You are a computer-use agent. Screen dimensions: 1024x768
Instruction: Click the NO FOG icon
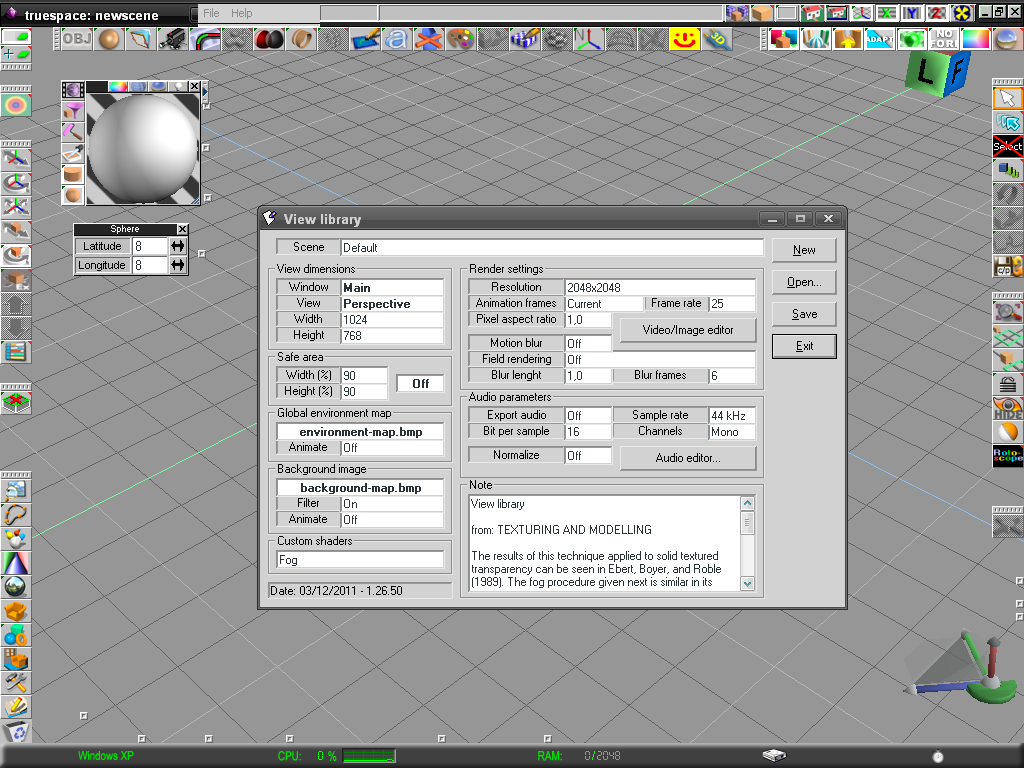[944, 39]
